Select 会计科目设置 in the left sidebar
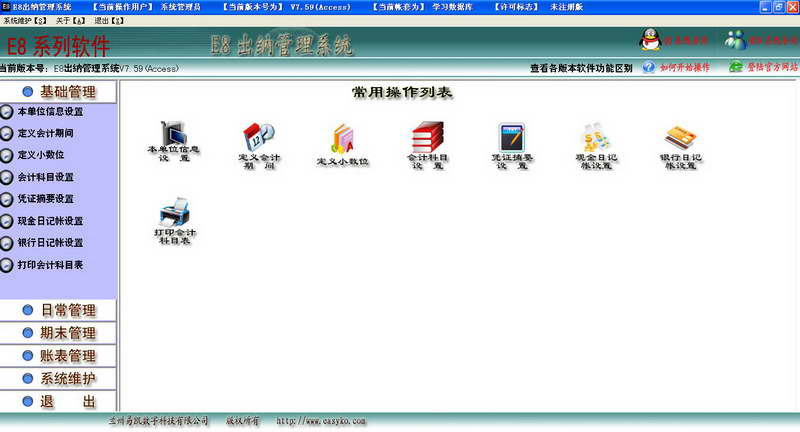The height and width of the screenshot is (432, 800). [46, 177]
